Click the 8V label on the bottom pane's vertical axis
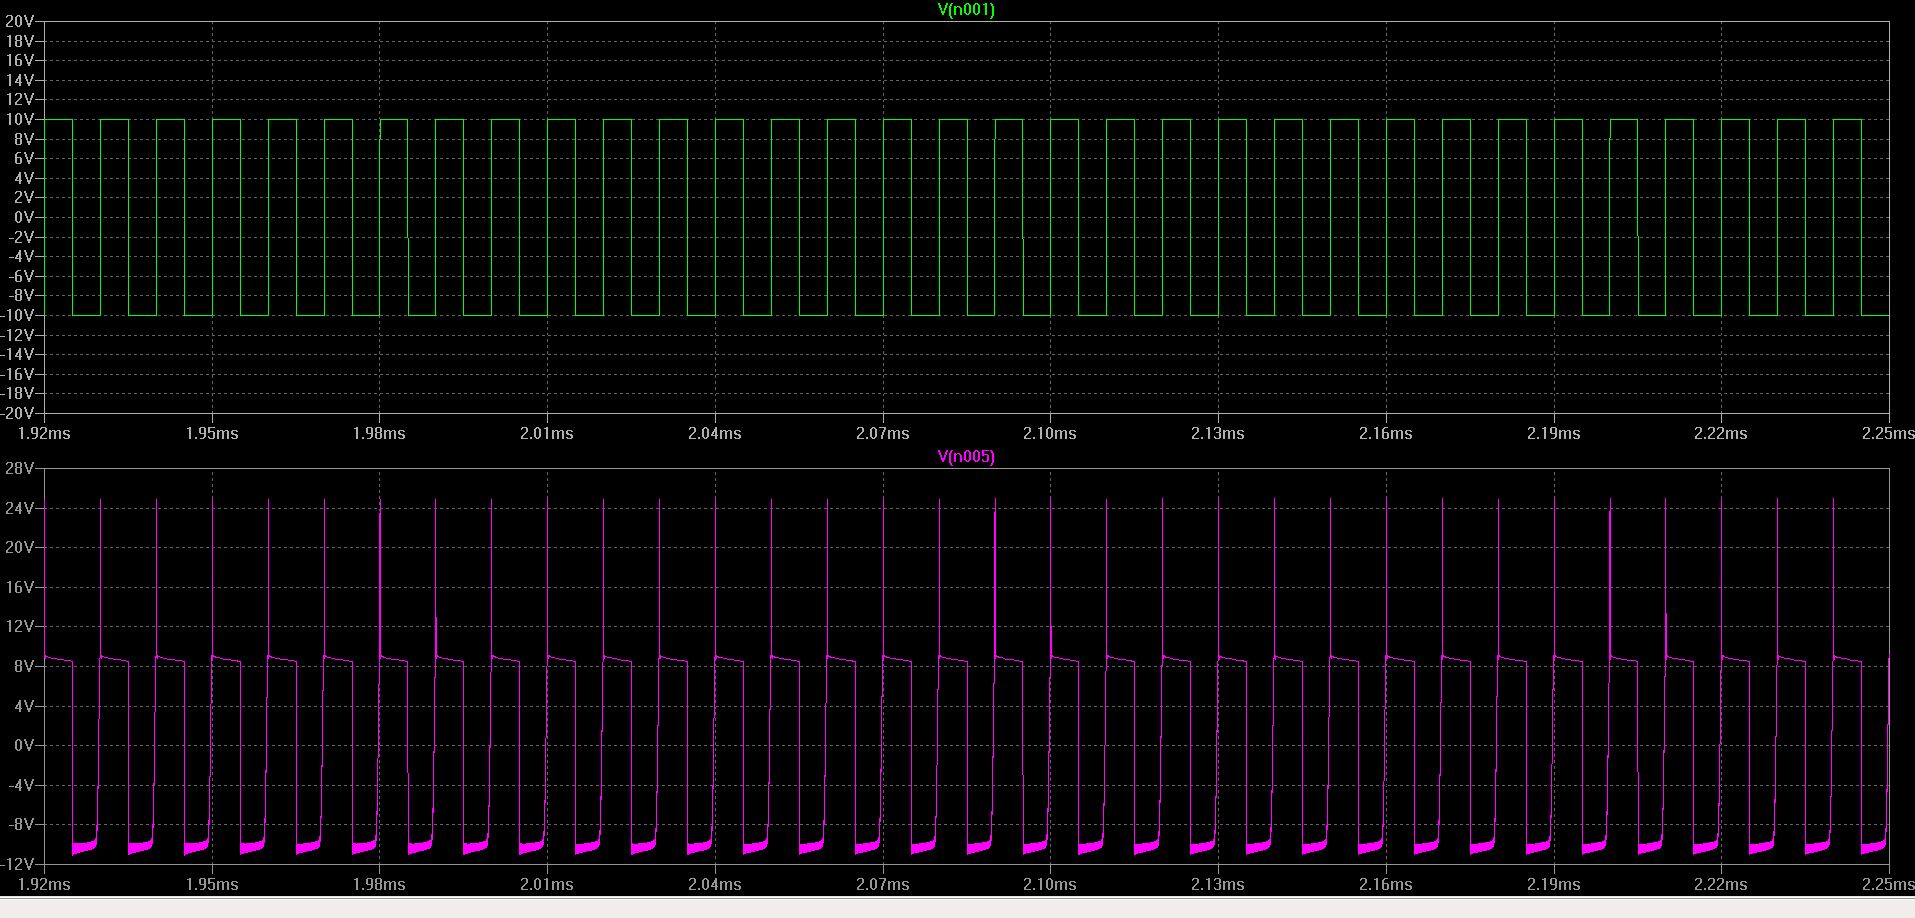 [23, 666]
